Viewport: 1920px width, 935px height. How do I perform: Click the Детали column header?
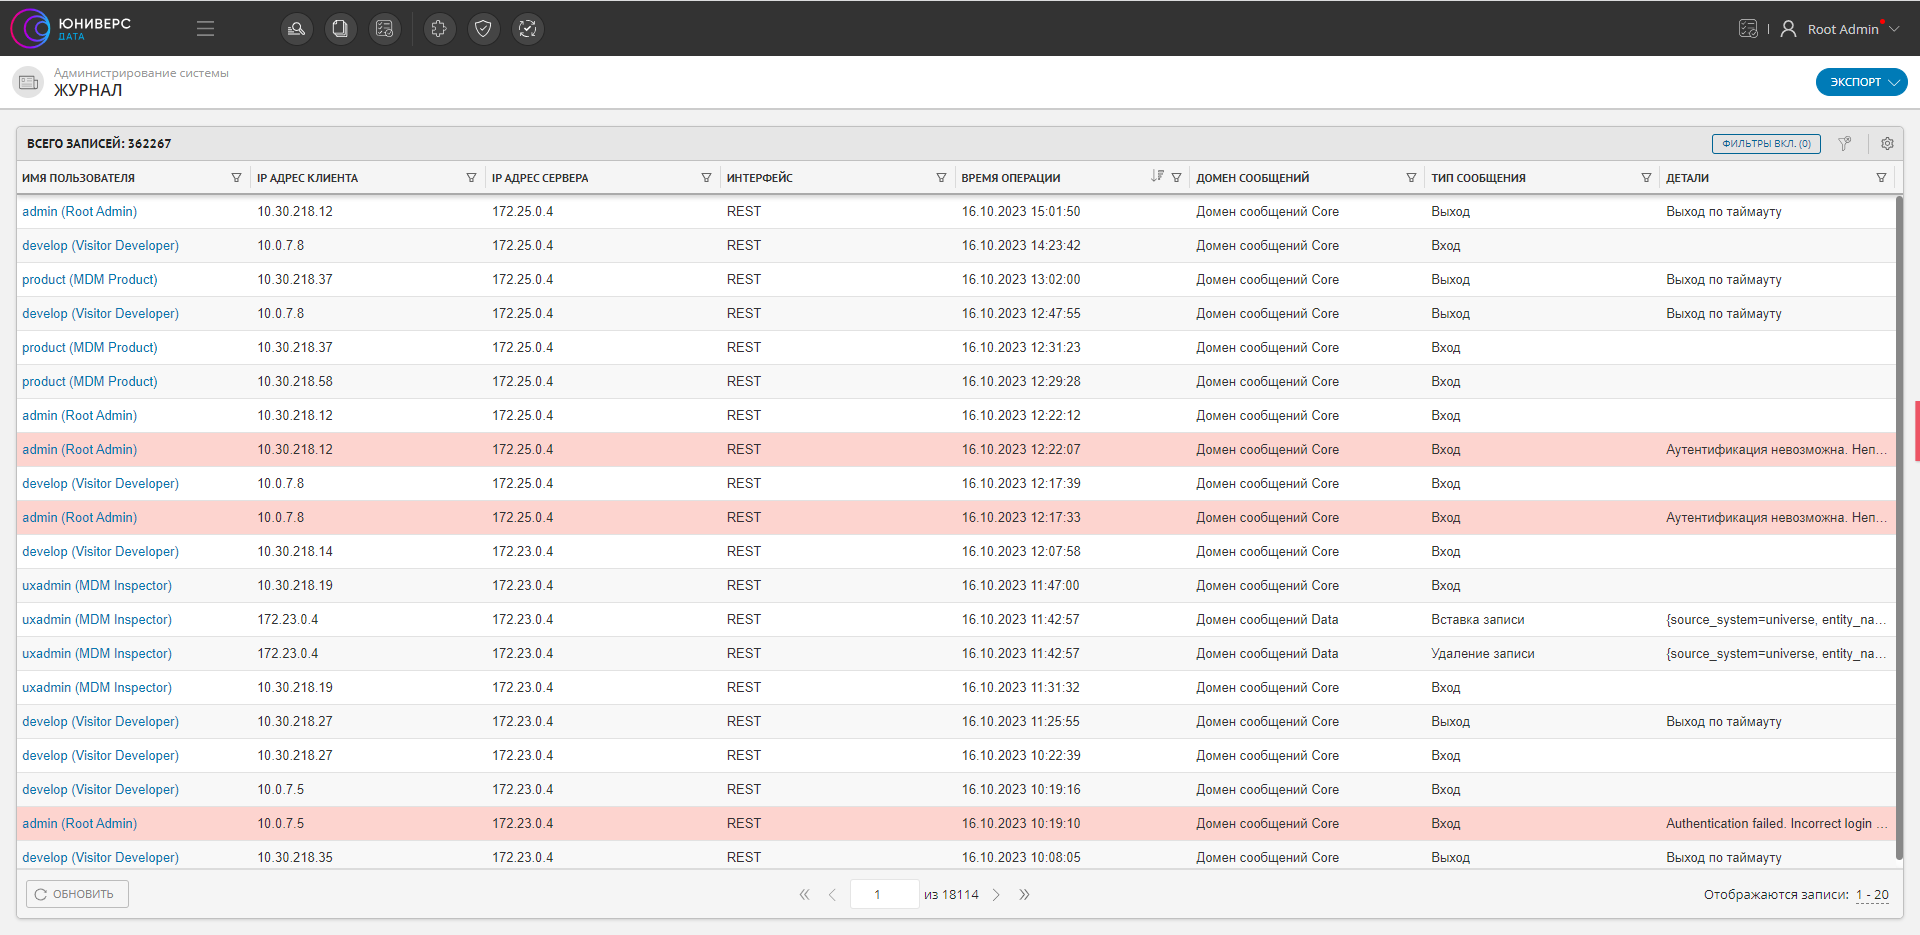[1688, 178]
